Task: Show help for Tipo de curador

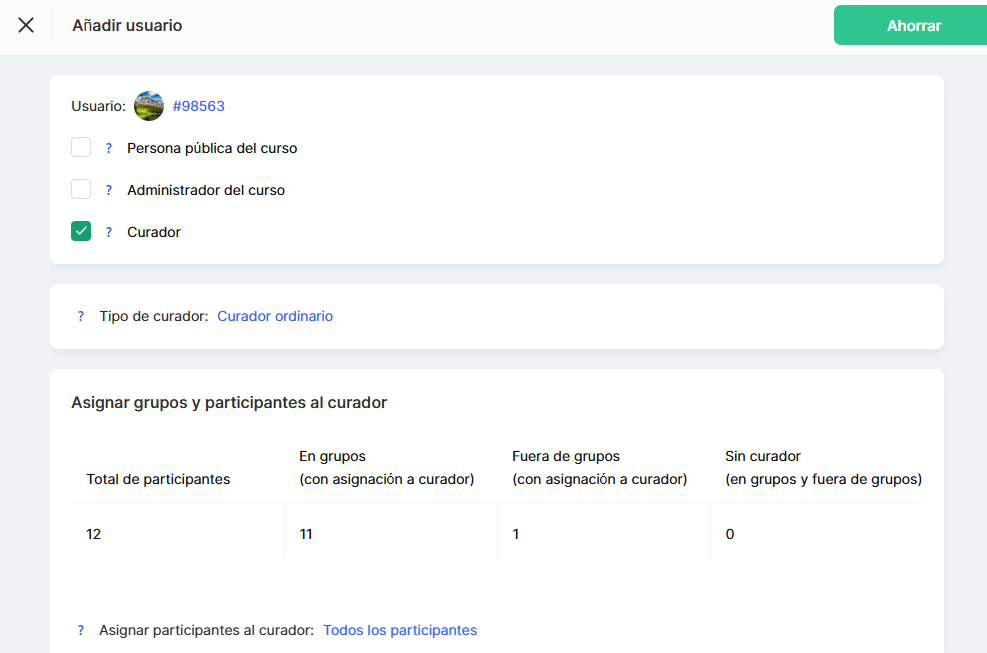Action: (x=81, y=316)
